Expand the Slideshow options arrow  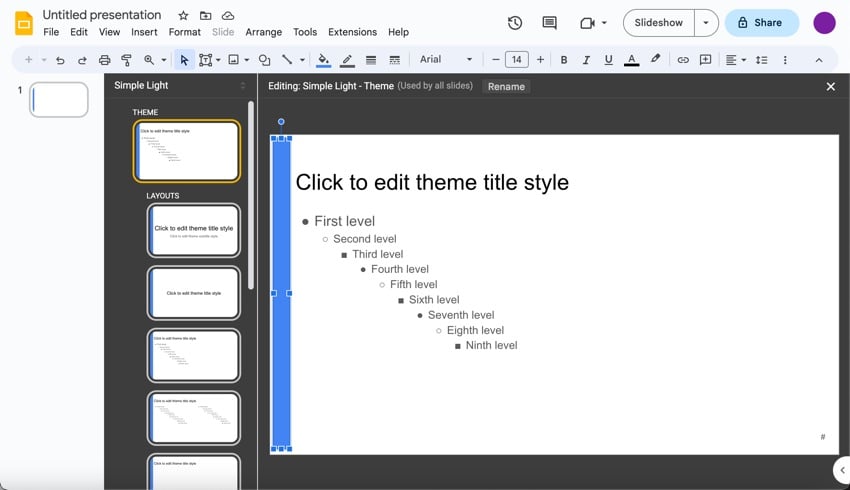706,23
